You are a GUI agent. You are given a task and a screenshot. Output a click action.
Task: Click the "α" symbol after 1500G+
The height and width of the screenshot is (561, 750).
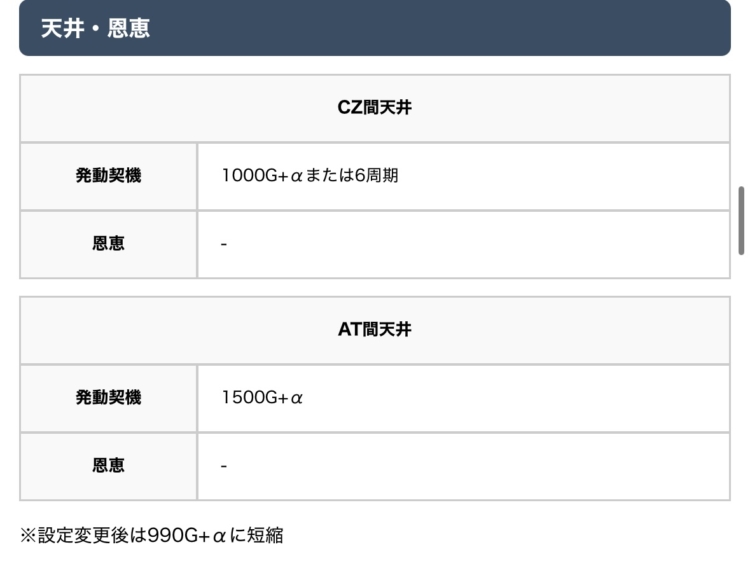(296, 398)
